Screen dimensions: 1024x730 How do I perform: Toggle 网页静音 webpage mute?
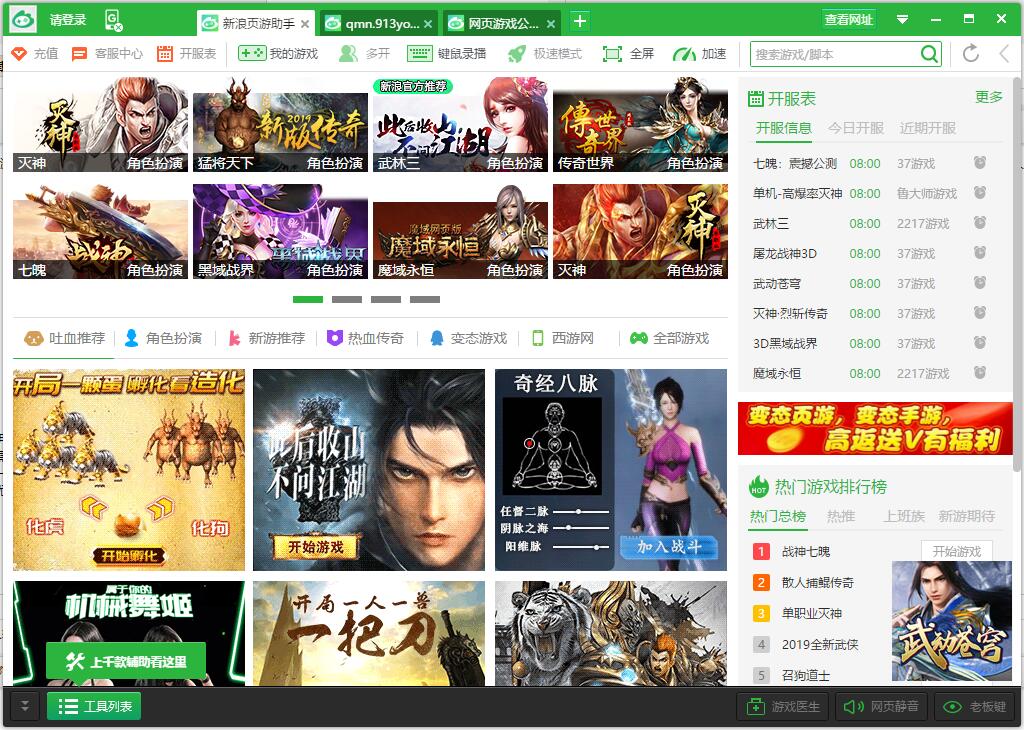pos(882,707)
